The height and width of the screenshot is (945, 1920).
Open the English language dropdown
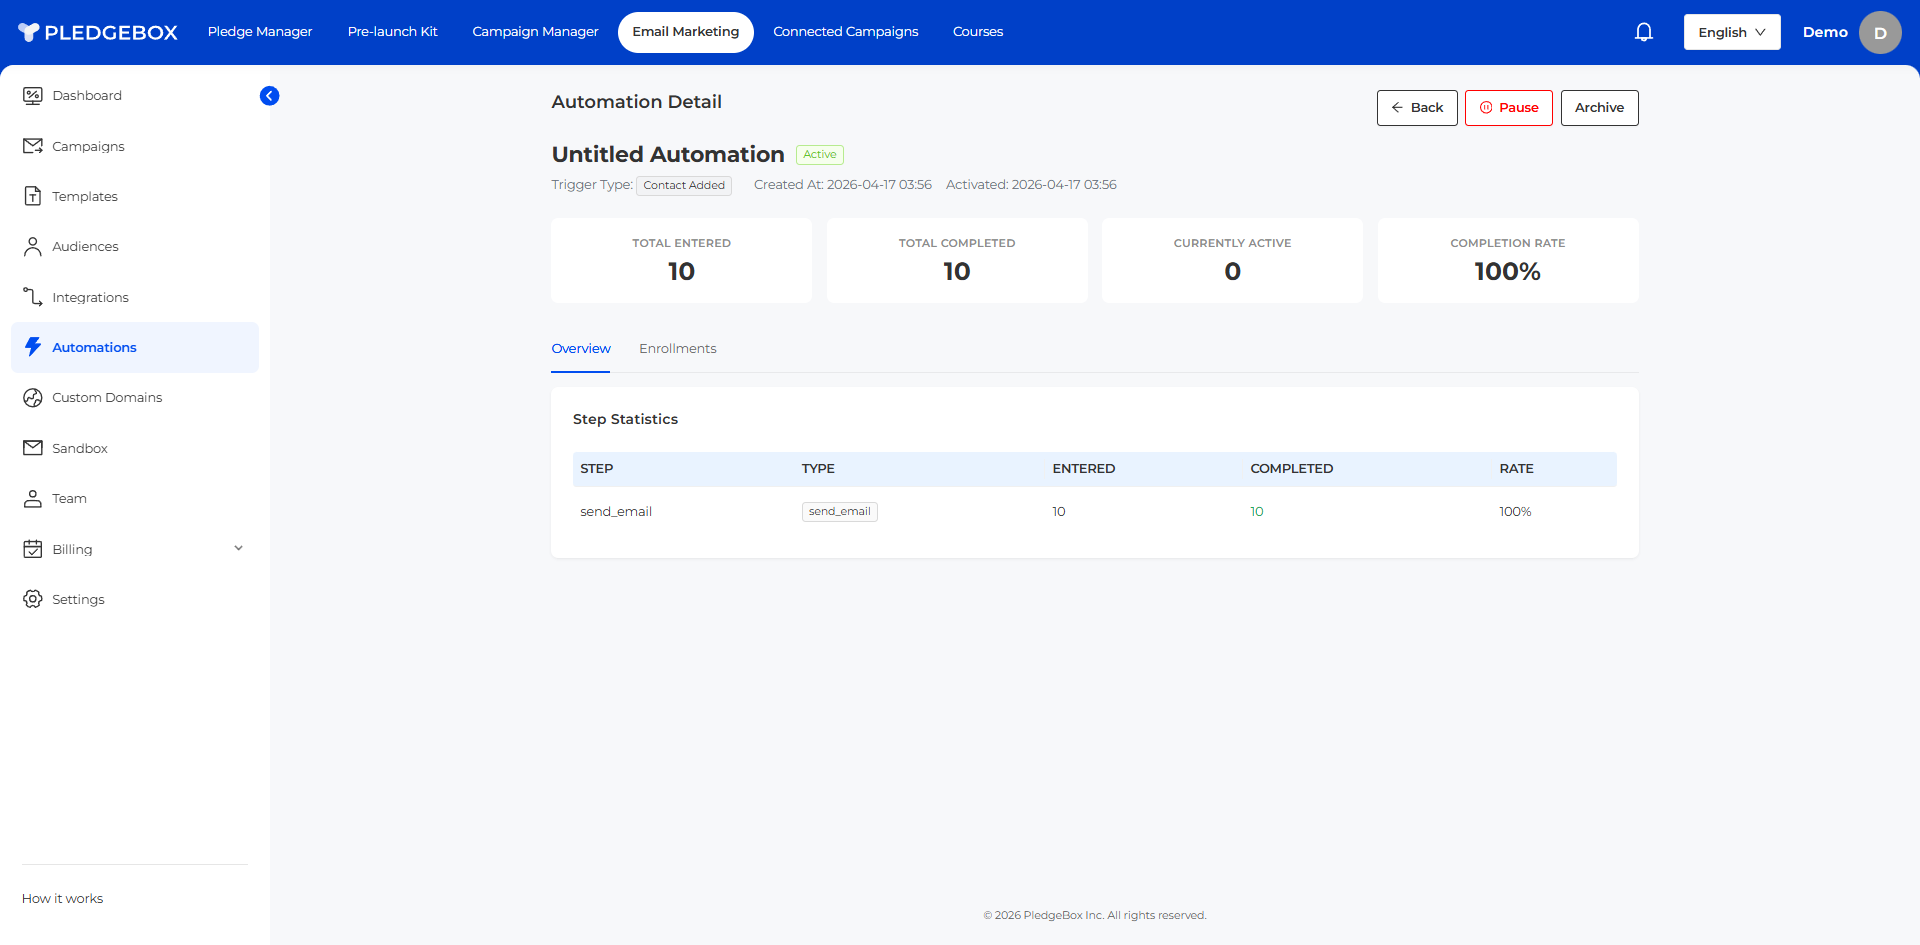click(x=1731, y=32)
